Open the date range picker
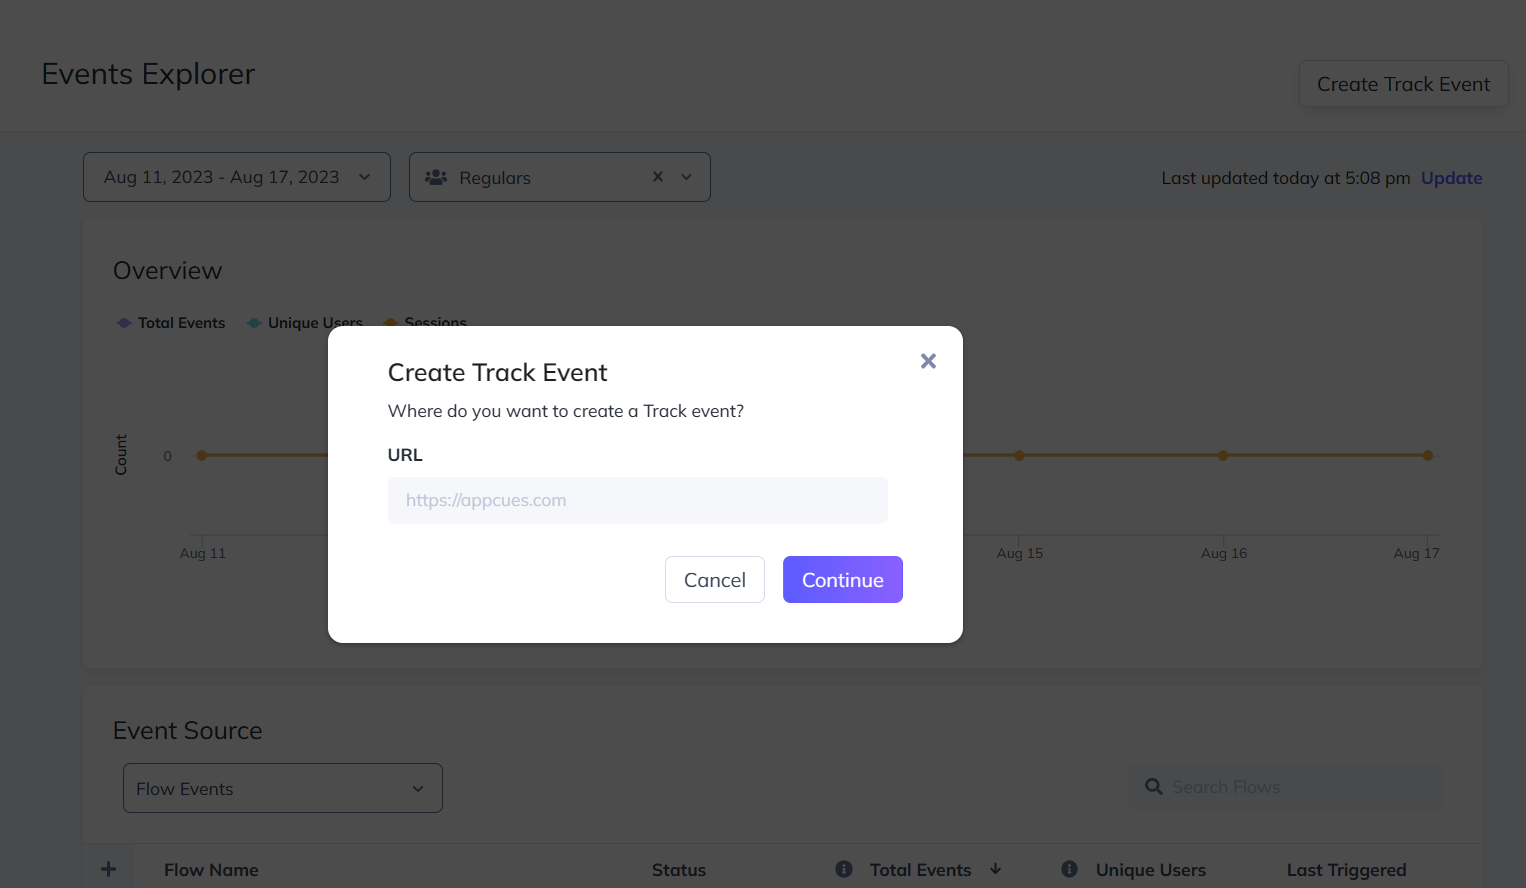Viewport: 1526px width, 888px height. (236, 176)
